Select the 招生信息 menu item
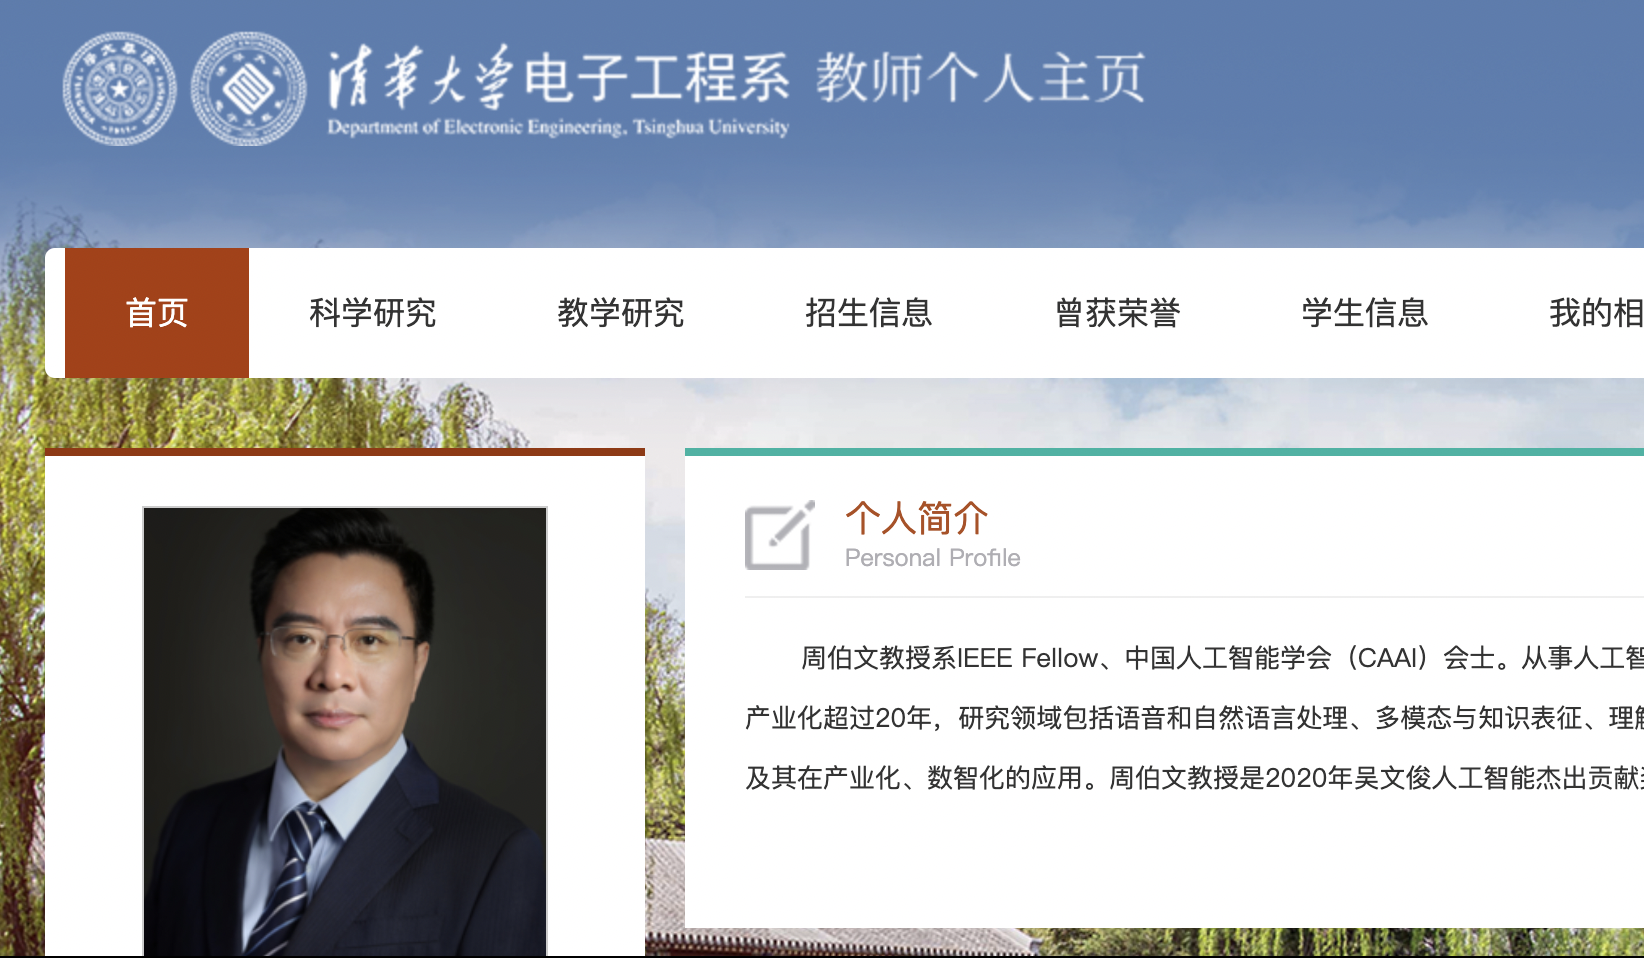Viewport: 1644px width, 958px height. [x=869, y=313]
